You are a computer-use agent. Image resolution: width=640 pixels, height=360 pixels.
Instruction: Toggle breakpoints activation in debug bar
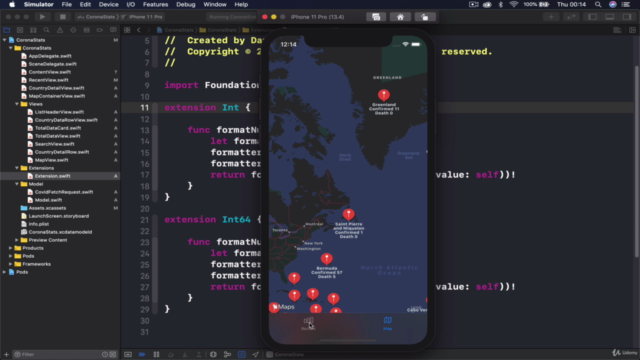pyautogui.click(x=142, y=354)
